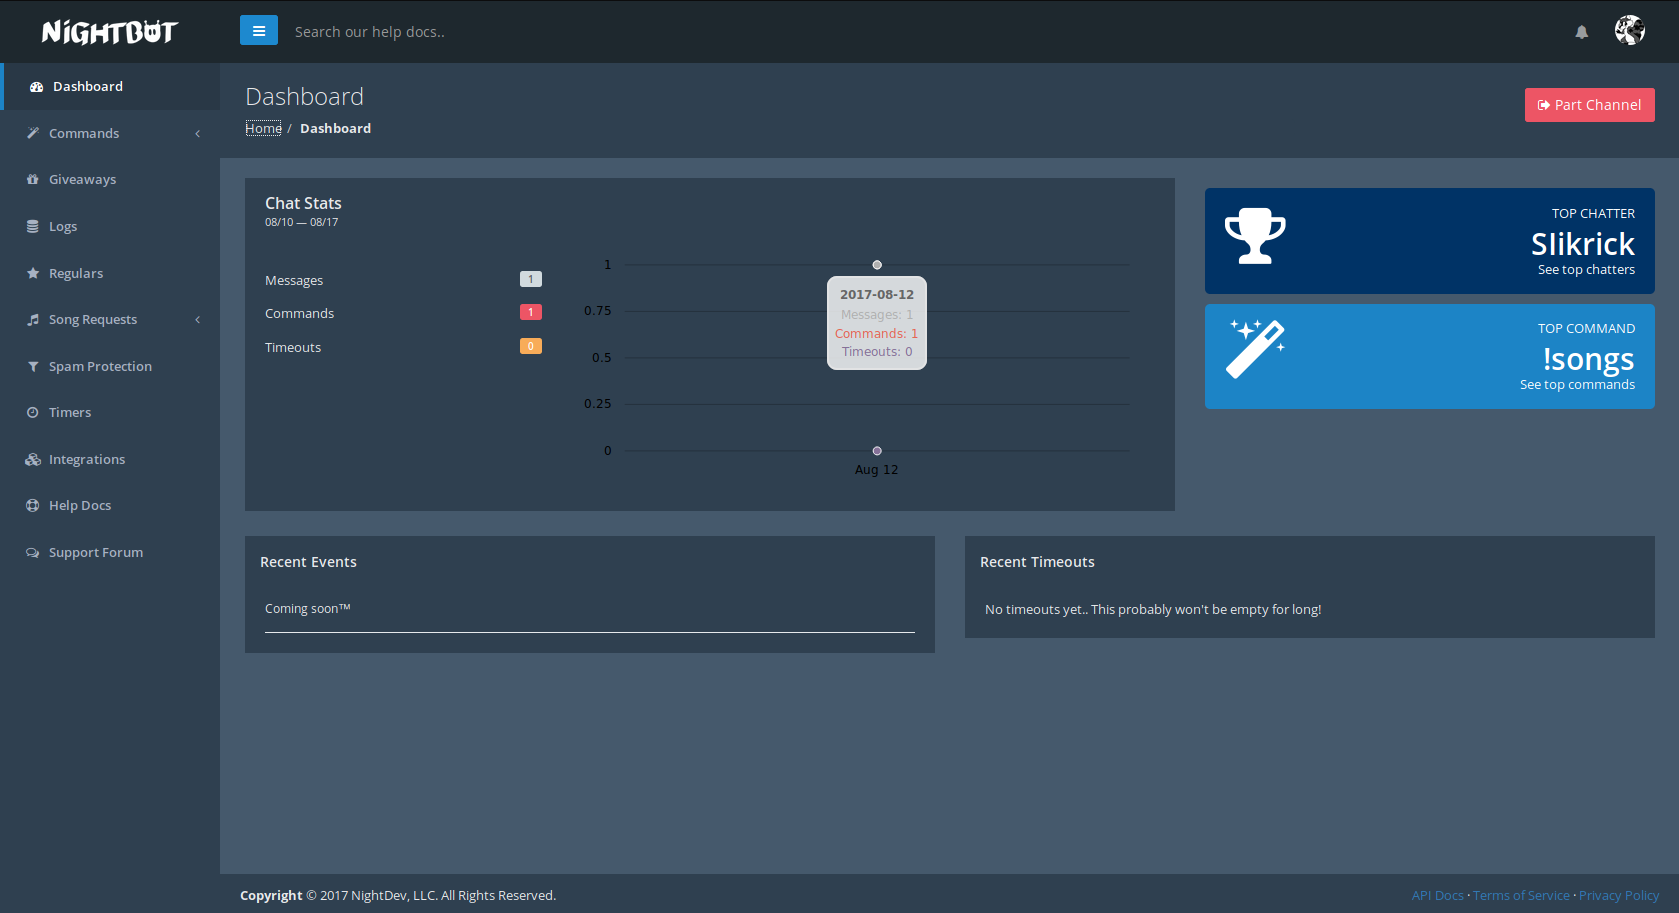Viewport: 1679px width, 913px height.
Task: Click the Spam Protection filter icon
Action: point(33,366)
